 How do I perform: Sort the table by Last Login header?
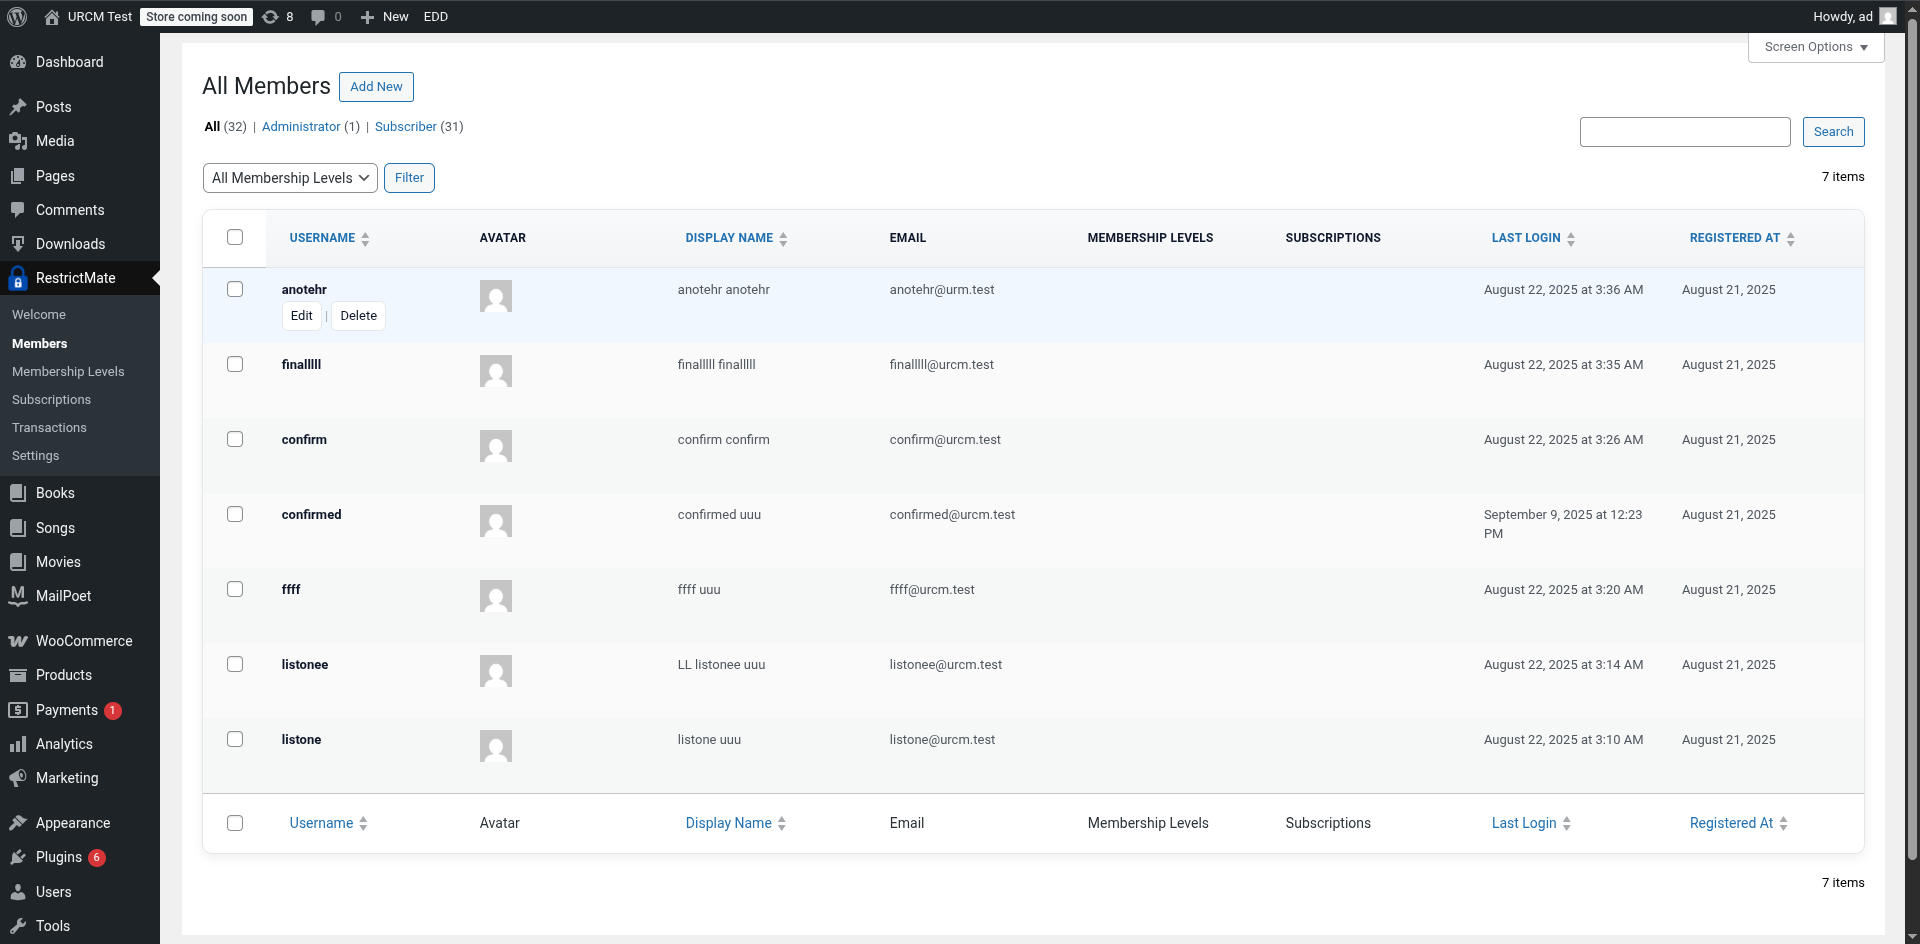[x=1525, y=238]
